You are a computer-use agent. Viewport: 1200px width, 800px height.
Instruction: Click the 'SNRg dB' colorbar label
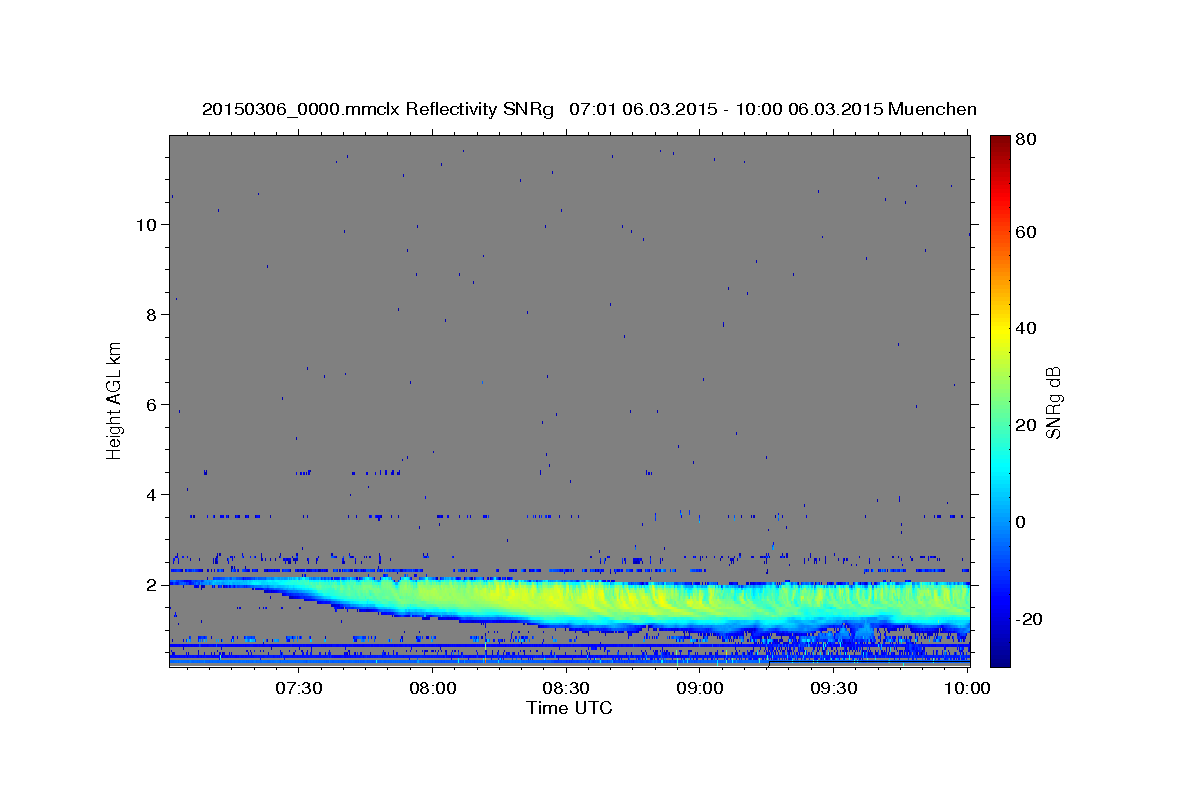1053,402
